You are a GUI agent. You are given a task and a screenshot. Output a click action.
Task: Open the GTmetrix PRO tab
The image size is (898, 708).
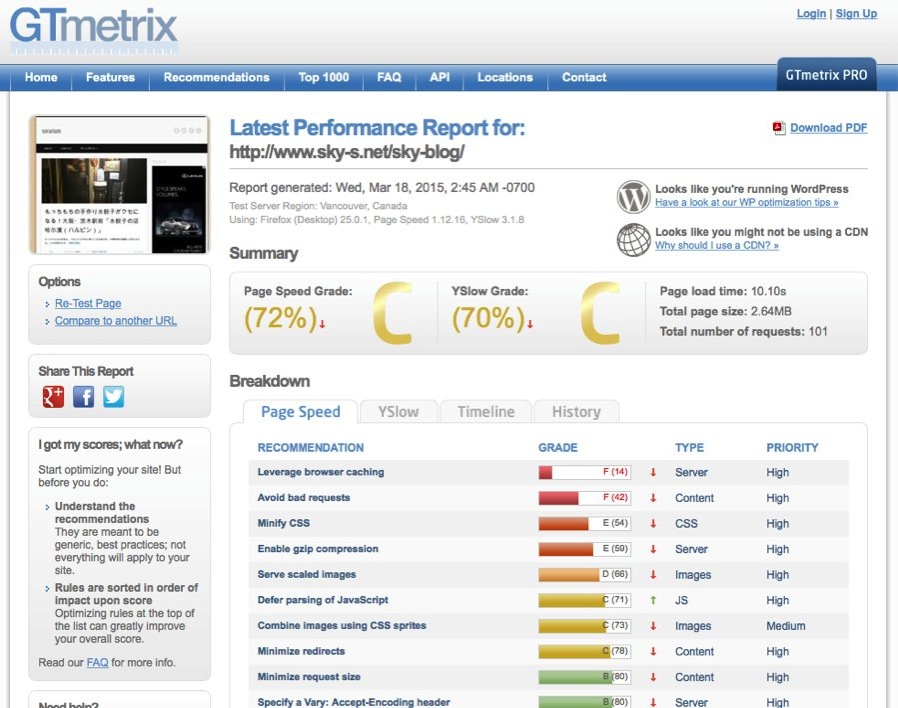[x=826, y=75]
